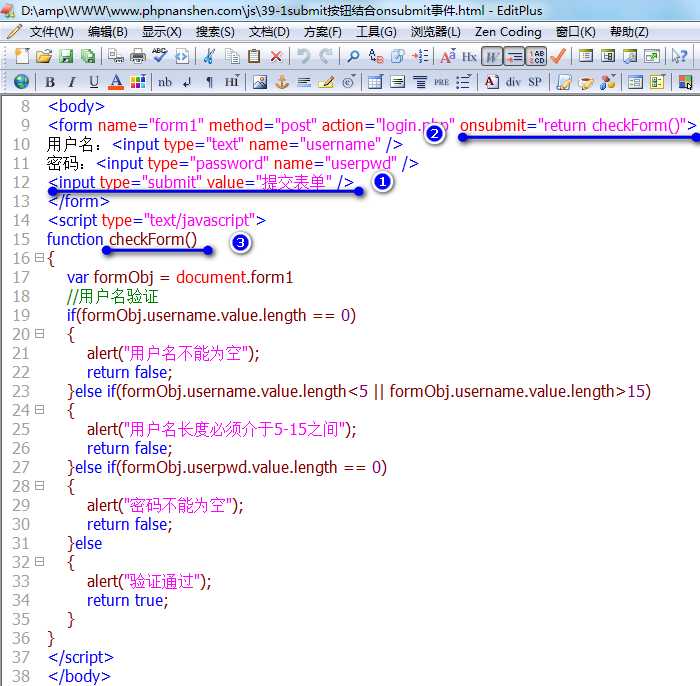
Task: Open the heading (Hi) dropdown
Action: point(232,82)
